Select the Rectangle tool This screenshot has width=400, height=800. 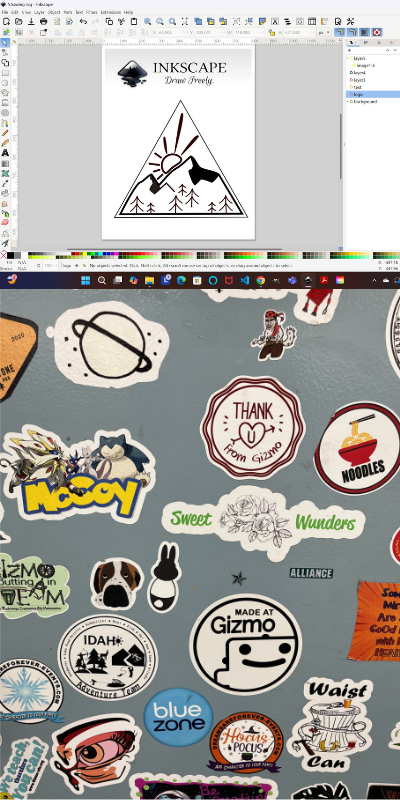[x=5, y=72]
